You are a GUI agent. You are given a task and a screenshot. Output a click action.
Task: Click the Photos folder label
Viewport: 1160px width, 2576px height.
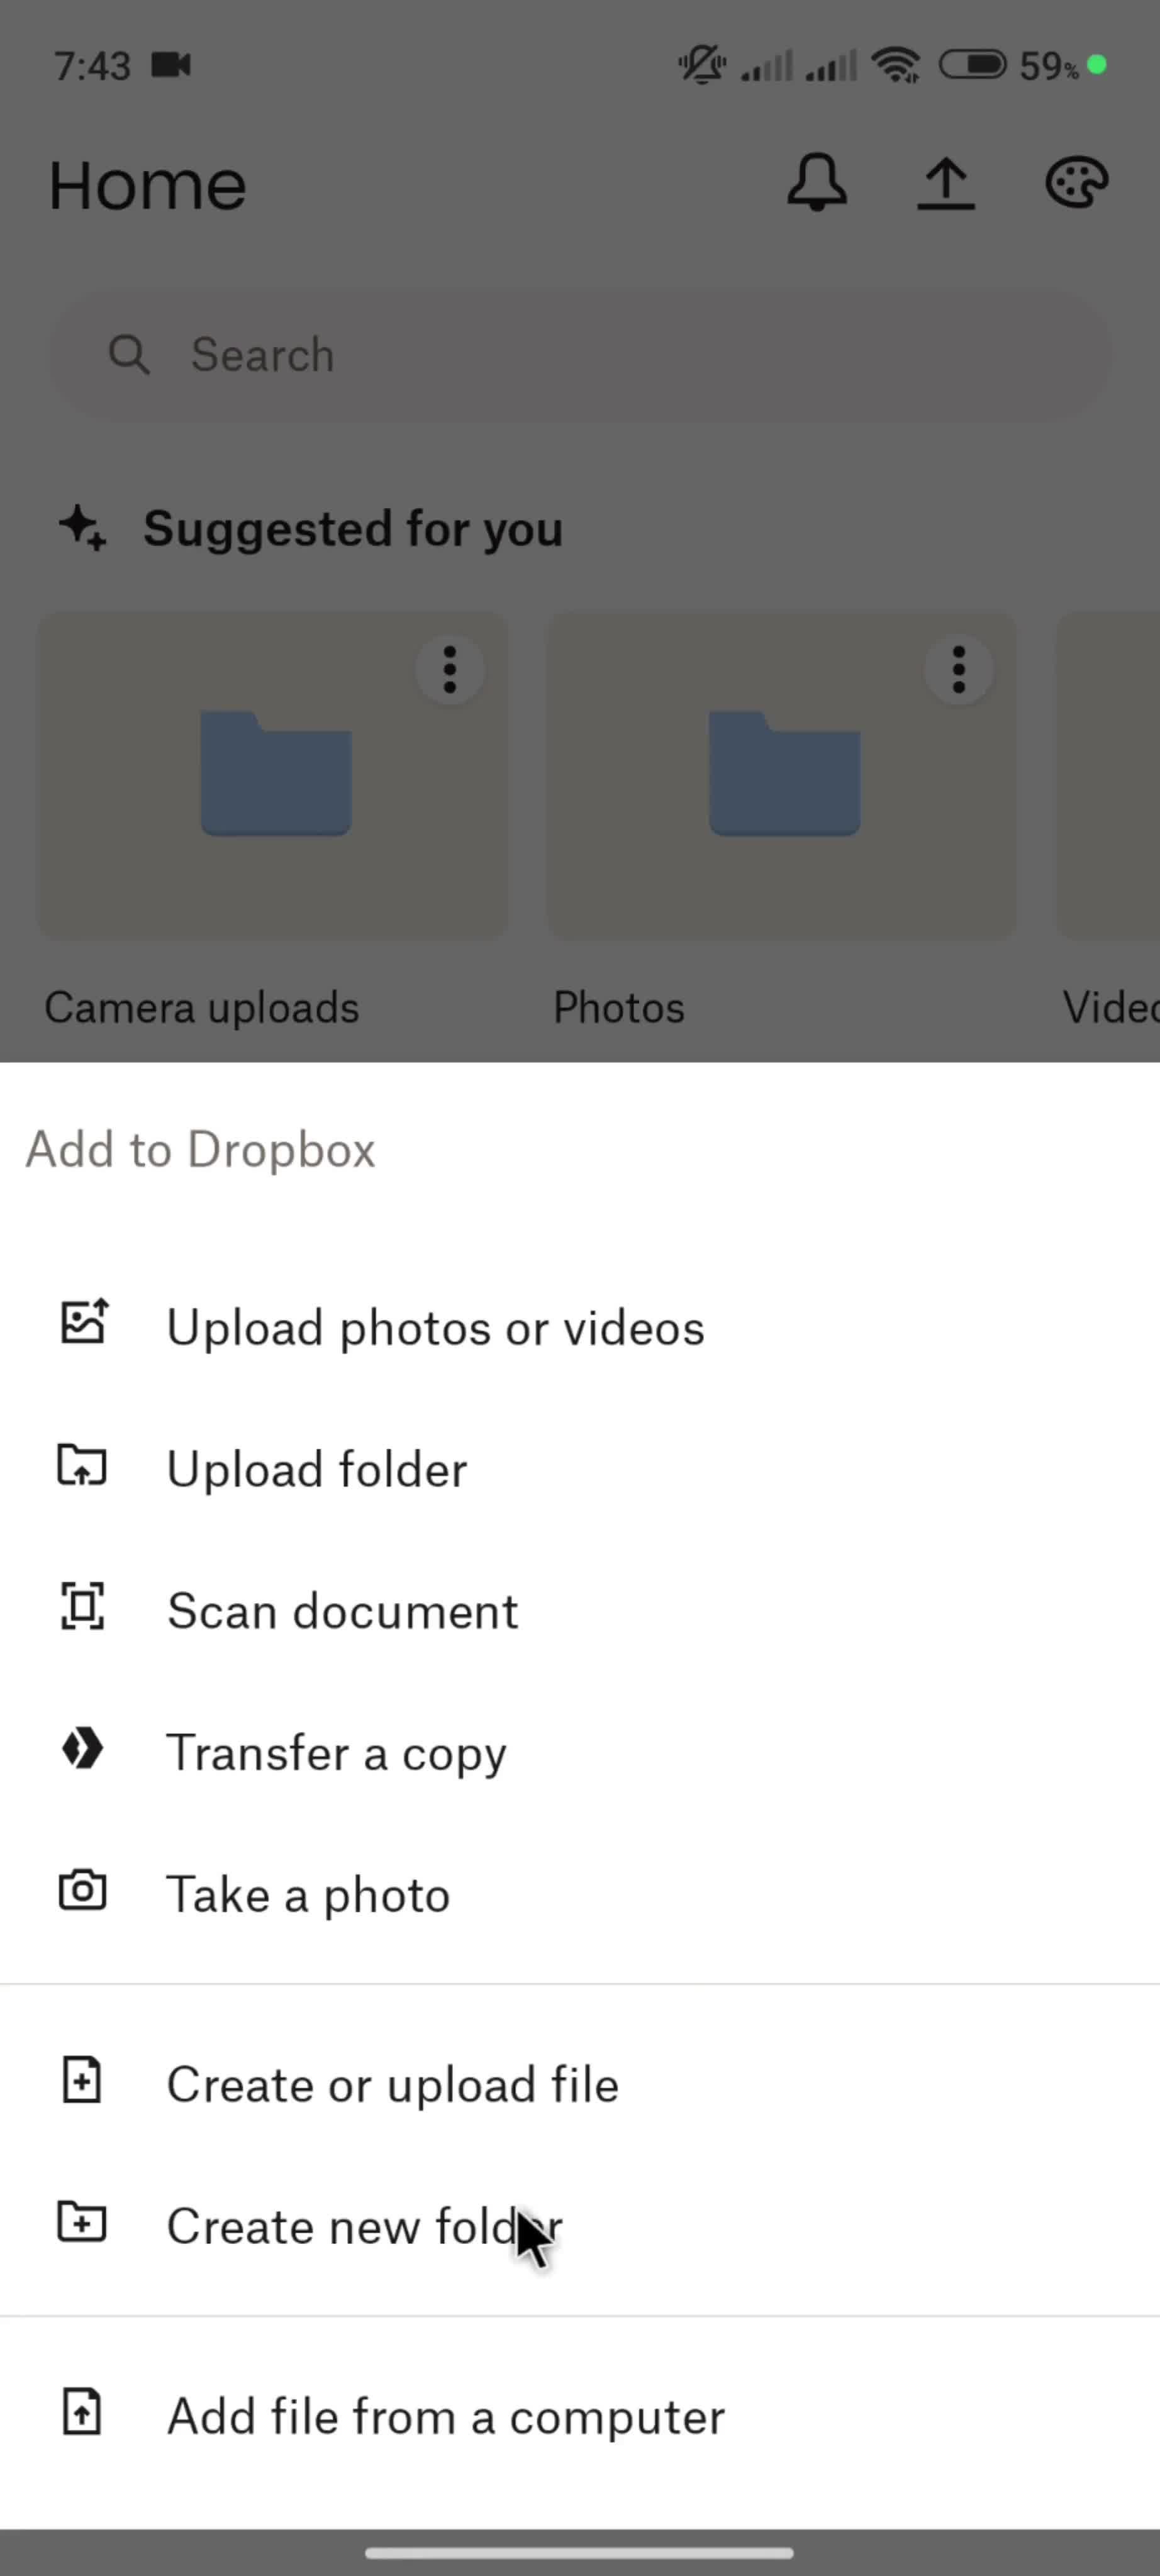(619, 1007)
